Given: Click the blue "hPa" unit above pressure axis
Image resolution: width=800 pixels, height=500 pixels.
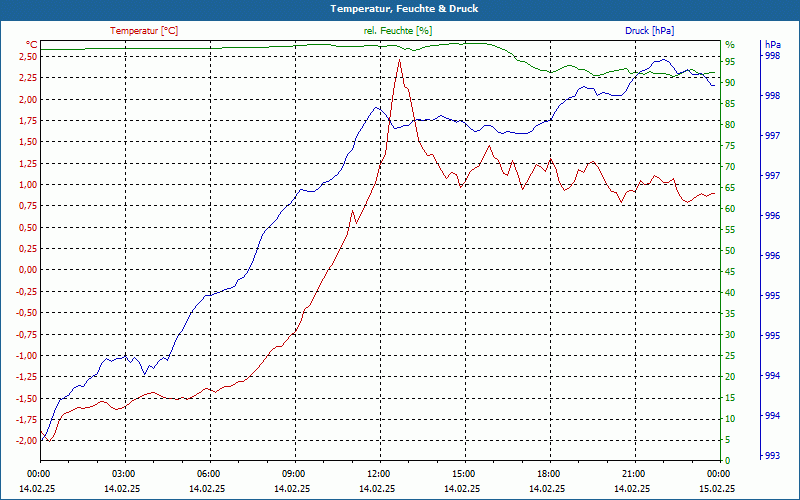Looking at the screenshot, I should click(772, 45).
